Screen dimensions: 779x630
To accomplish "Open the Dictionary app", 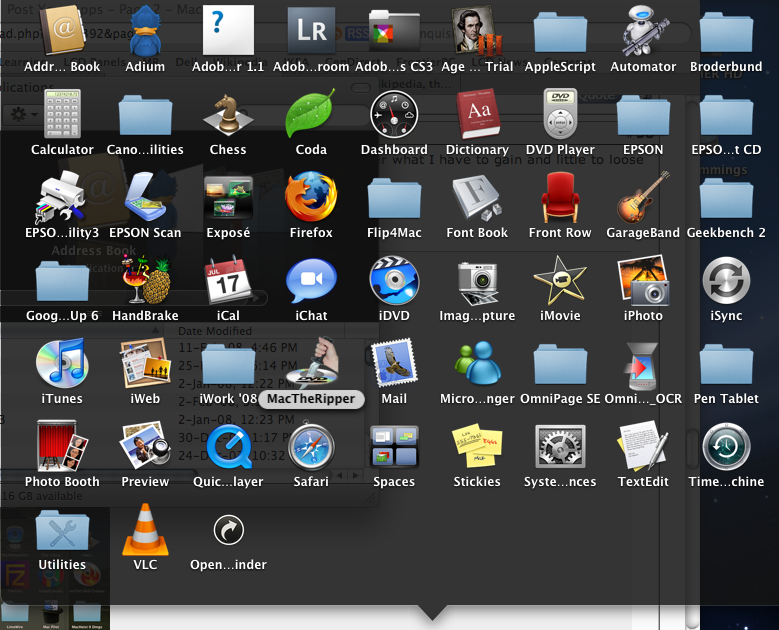I will pyautogui.click(x=477, y=114).
